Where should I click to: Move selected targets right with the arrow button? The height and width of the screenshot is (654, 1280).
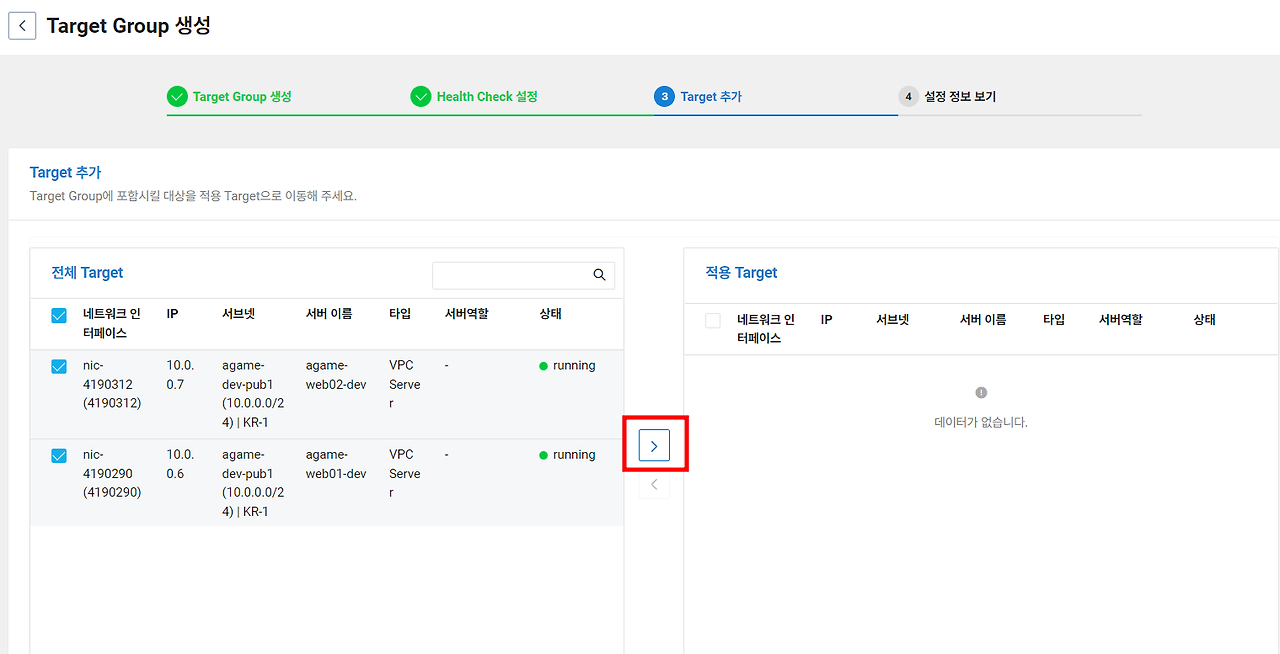(654, 446)
